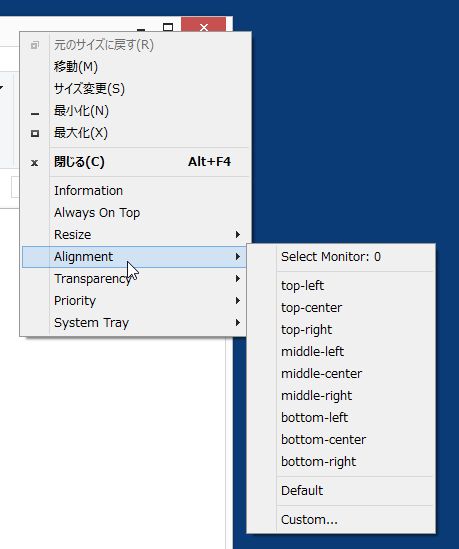Viewport: 459px width, 549px height.
Task: Expand the Resize submenu arrow
Action: point(238,235)
